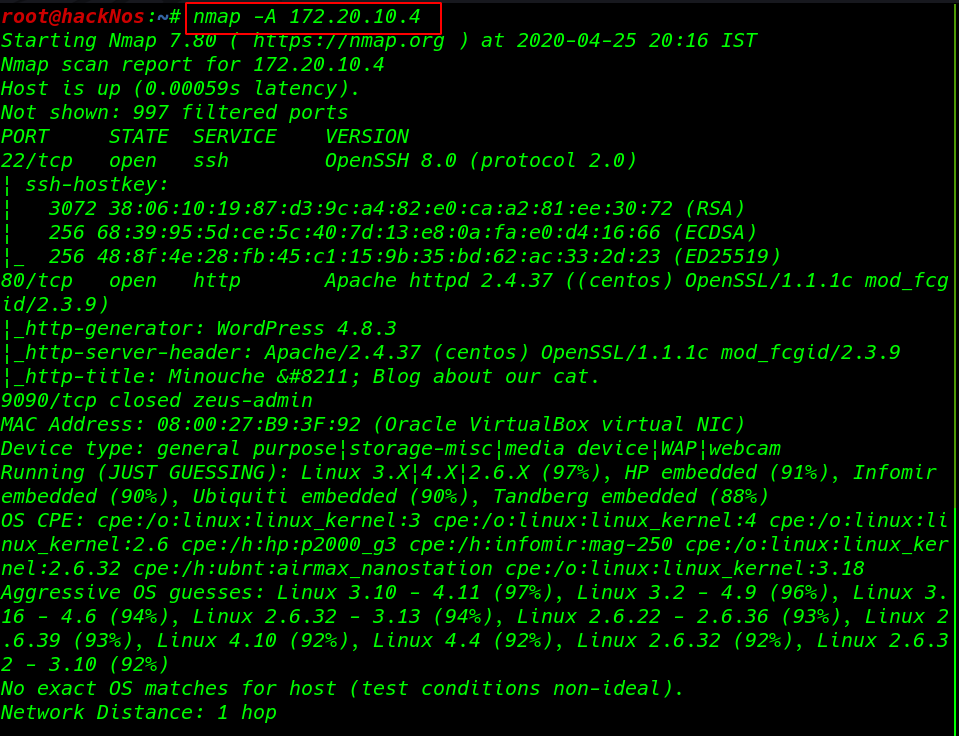This screenshot has height=736, width=959.
Task: Select the ECDSA hostkey fingerprint line
Action: pyautogui.click(x=402, y=232)
